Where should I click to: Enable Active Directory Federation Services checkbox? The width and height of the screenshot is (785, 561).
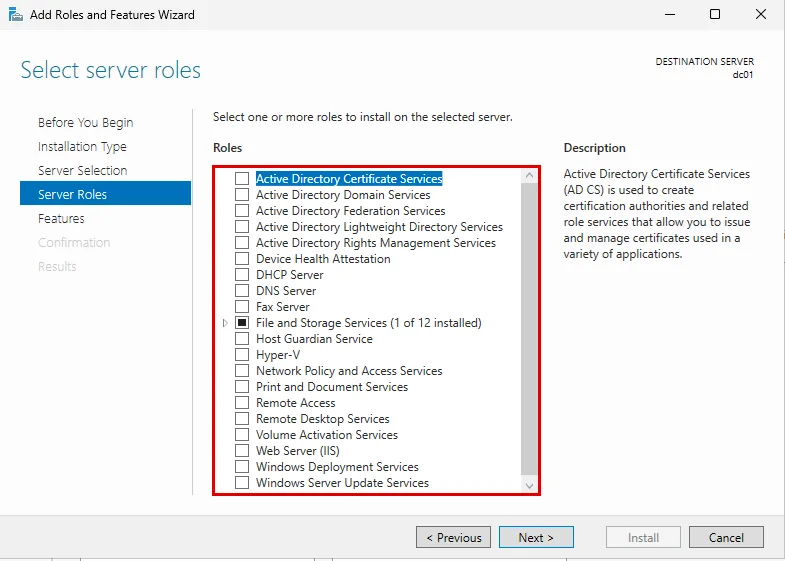[x=242, y=211]
